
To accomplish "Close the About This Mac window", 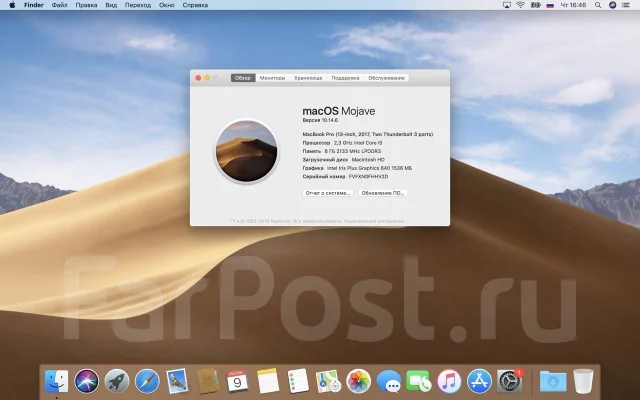I will pyautogui.click(x=198, y=78).
